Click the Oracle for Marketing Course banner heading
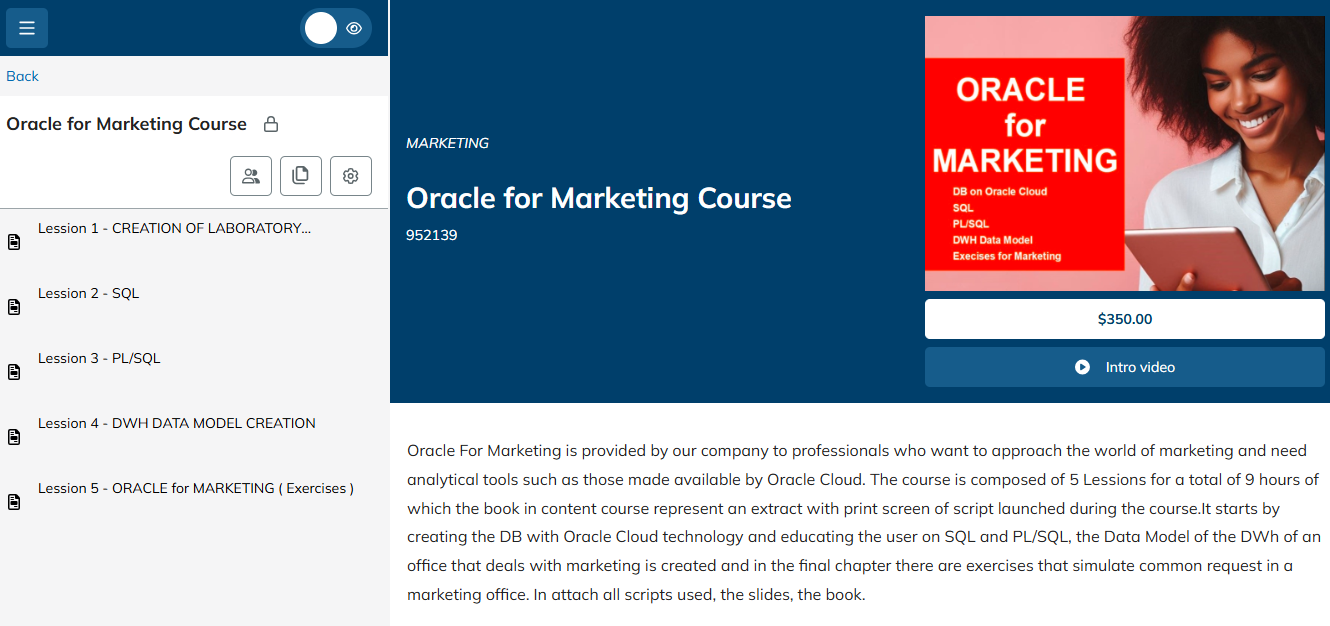Image resolution: width=1330 pixels, height=626 pixels. click(x=599, y=198)
